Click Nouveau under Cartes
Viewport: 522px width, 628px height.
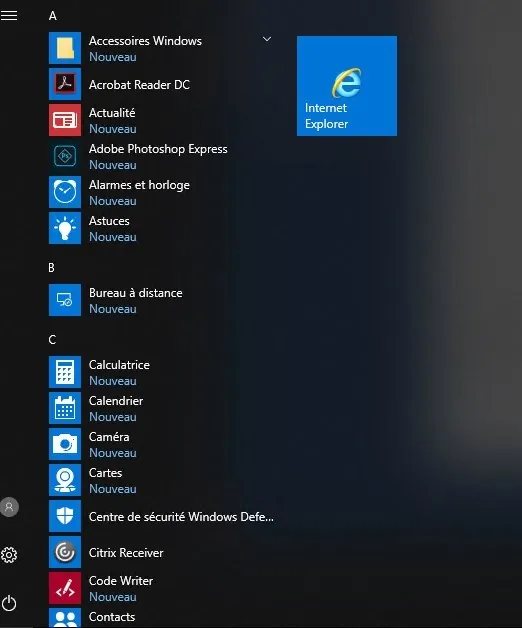click(x=113, y=489)
